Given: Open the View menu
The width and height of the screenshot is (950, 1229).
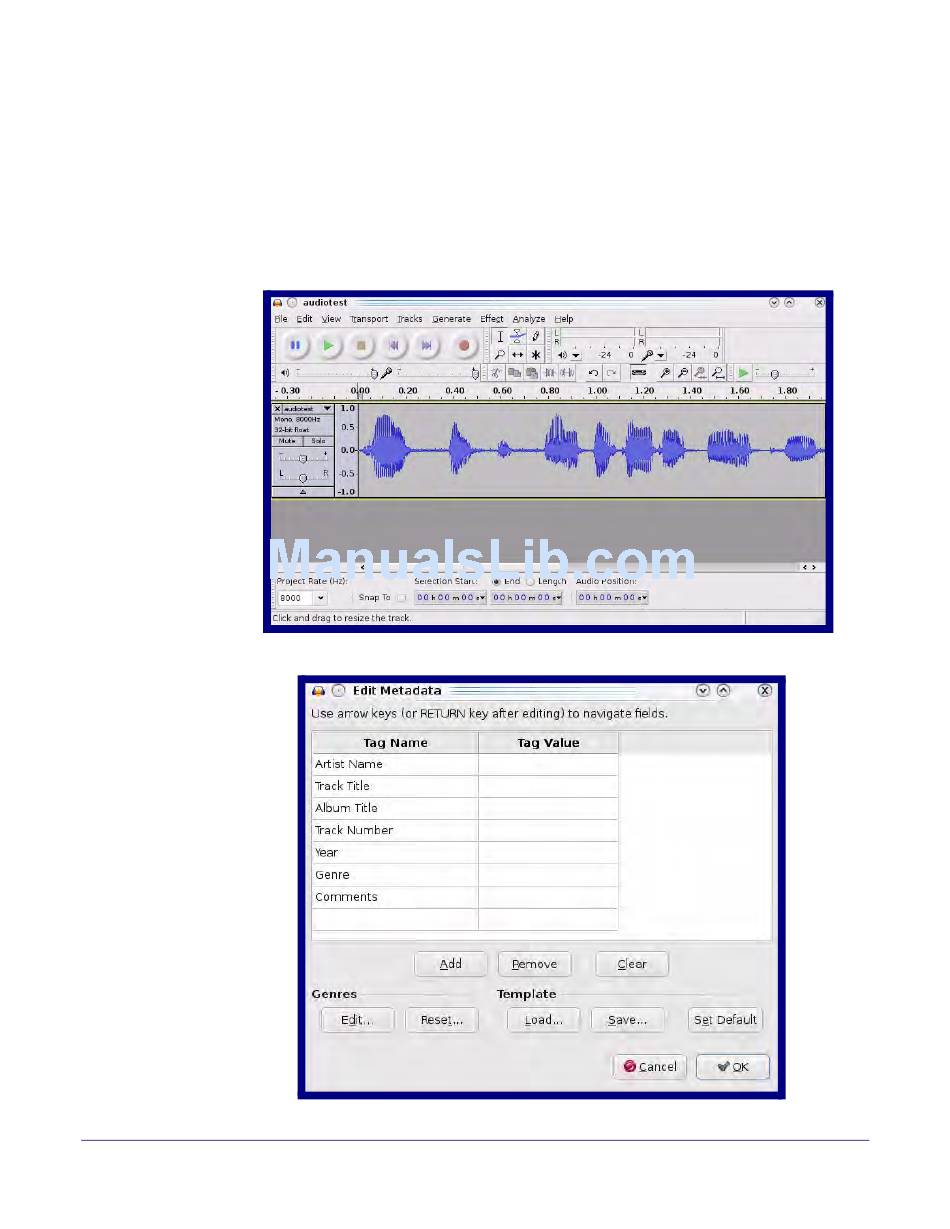Looking at the screenshot, I should (331, 319).
